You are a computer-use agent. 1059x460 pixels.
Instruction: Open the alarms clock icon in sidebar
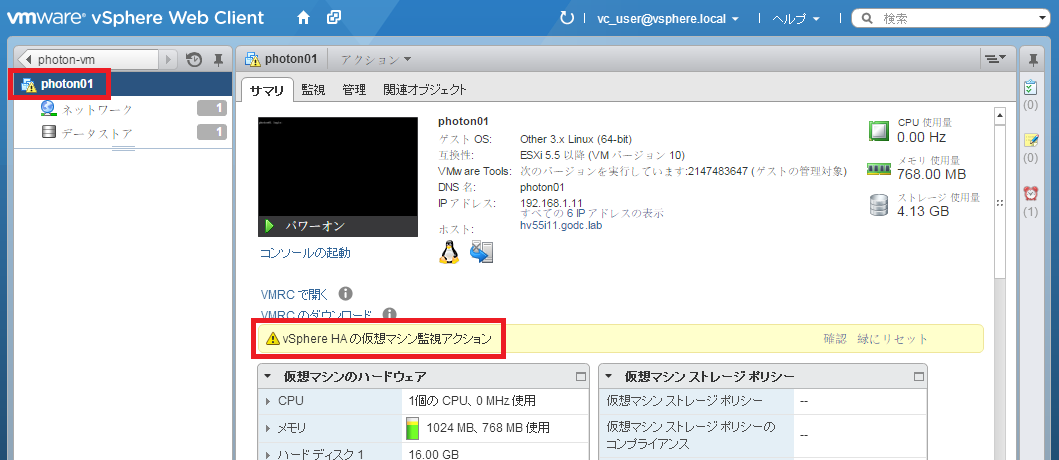[1031, 194]
